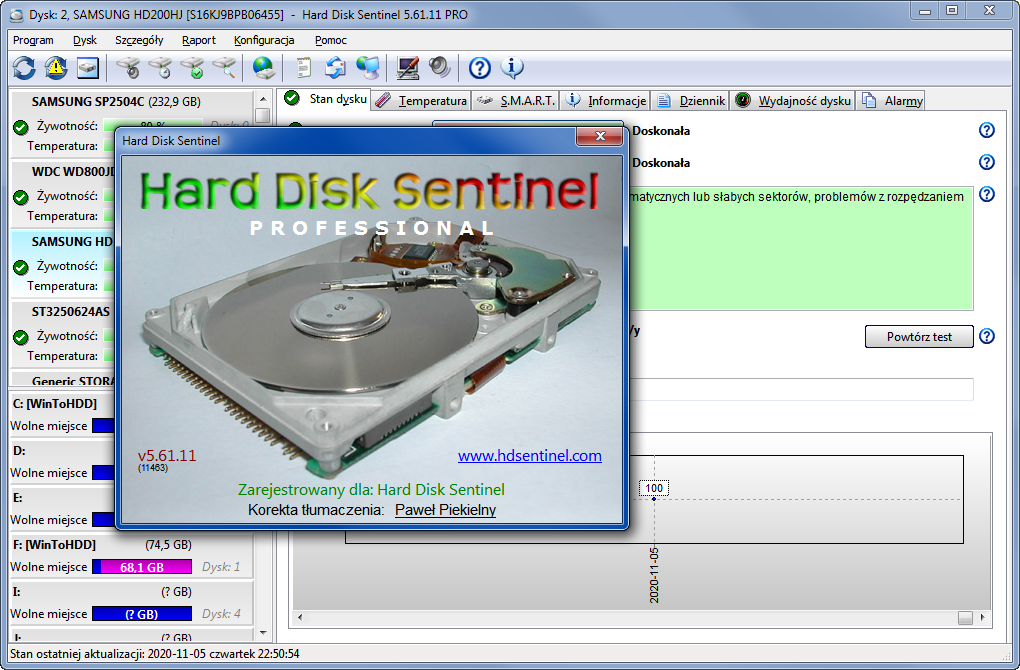Screen dimensions: 1020x670
Task: Click disk list scrollbar up arrow
Action: (263, 99)
